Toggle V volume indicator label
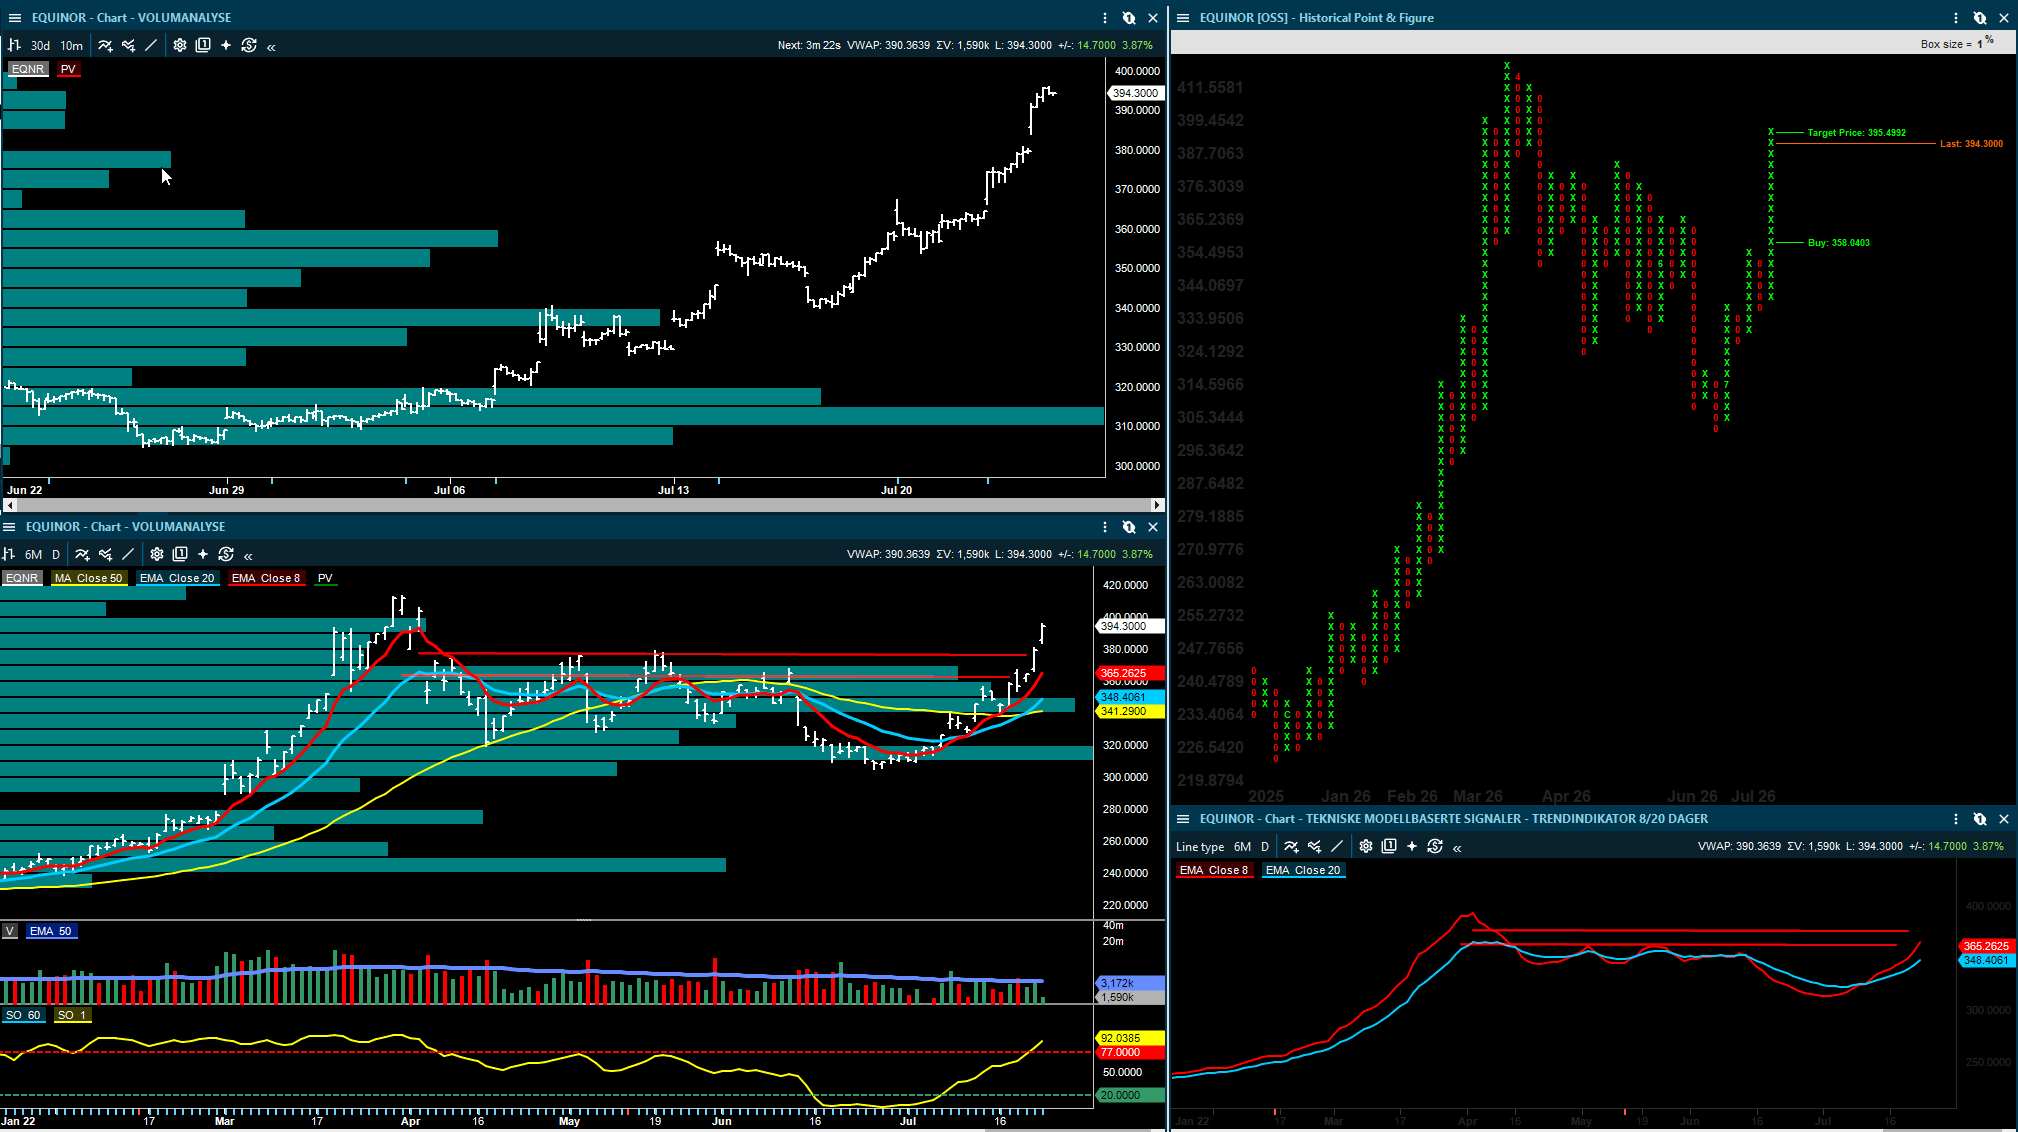 click(10, 931)
